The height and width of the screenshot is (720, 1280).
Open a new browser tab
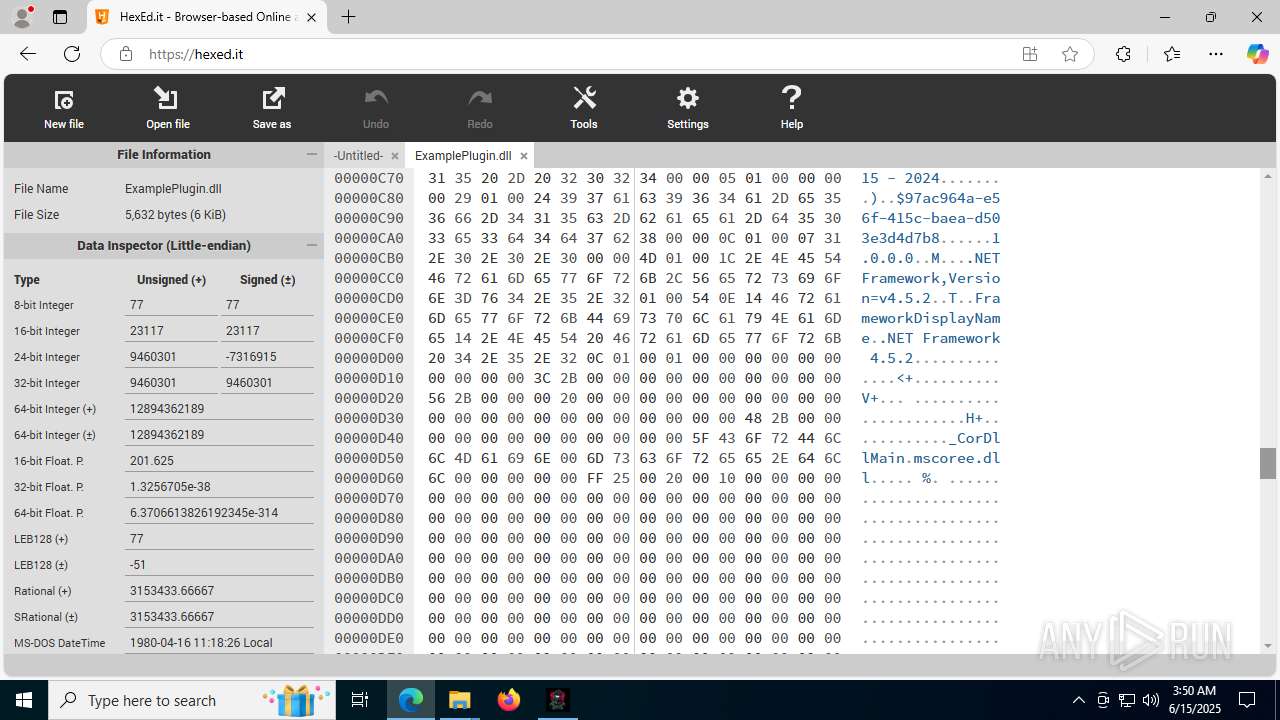(x=348, y=17)
